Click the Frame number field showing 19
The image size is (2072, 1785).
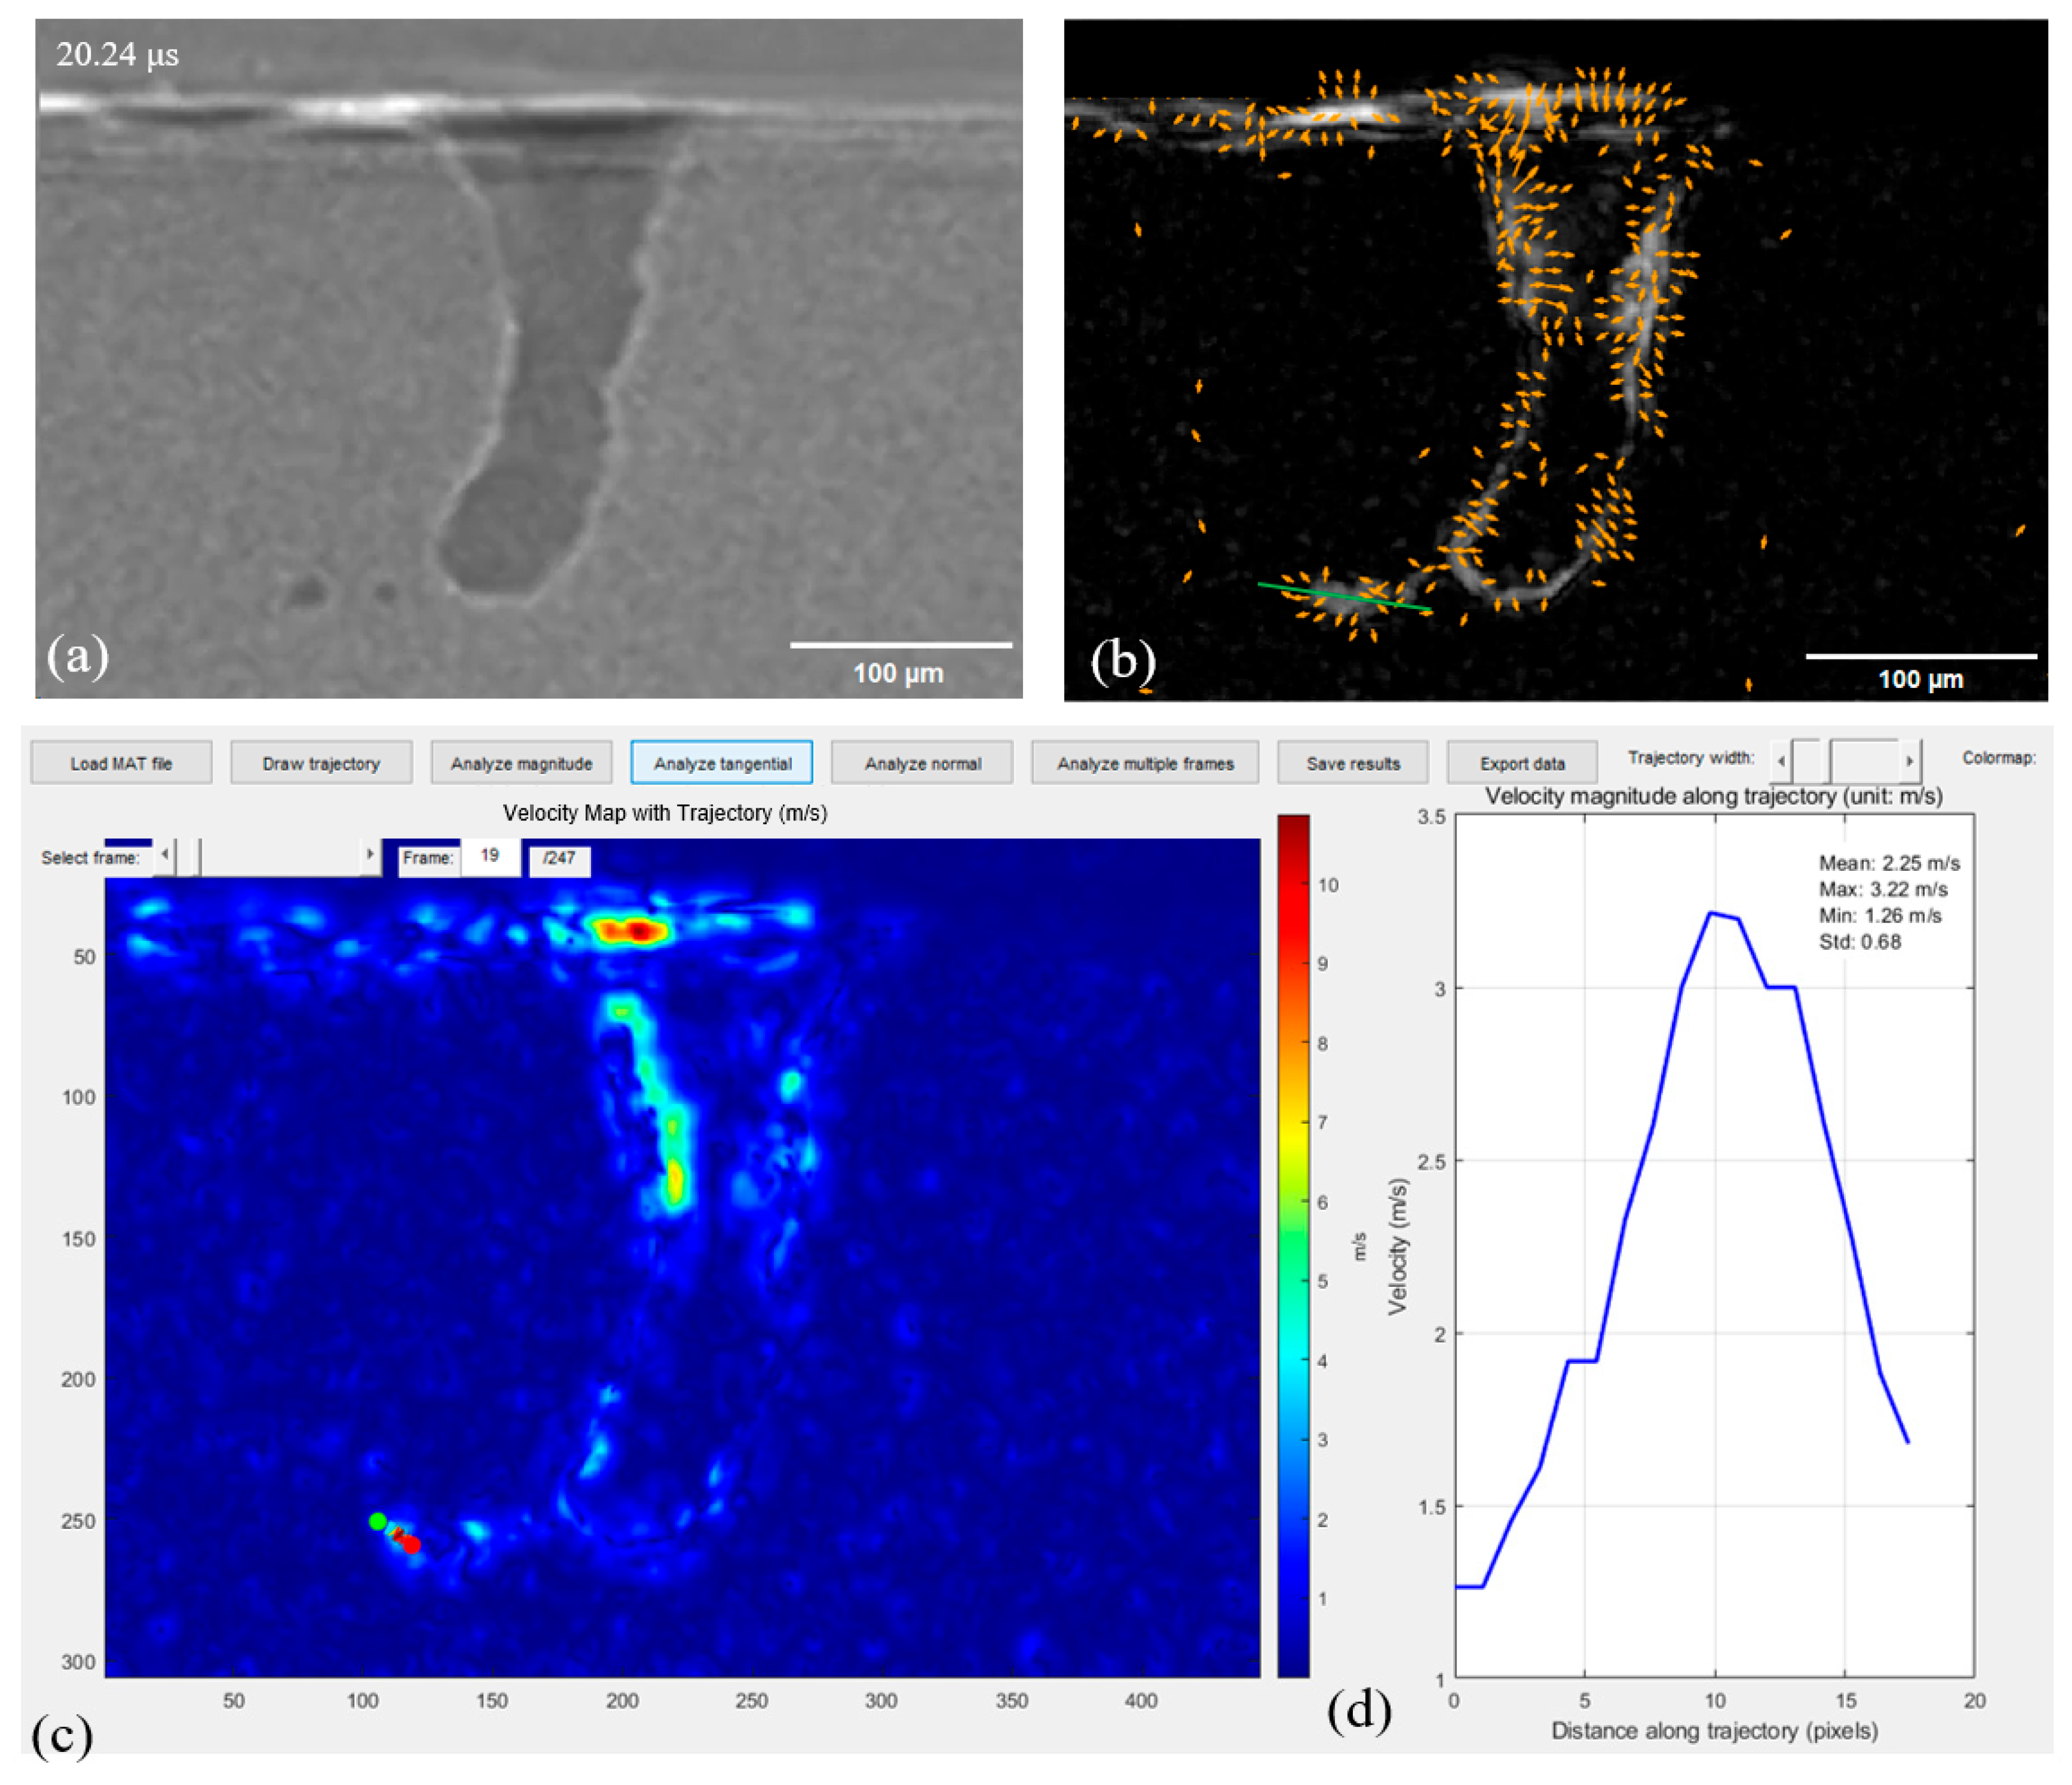coord(490,856)
